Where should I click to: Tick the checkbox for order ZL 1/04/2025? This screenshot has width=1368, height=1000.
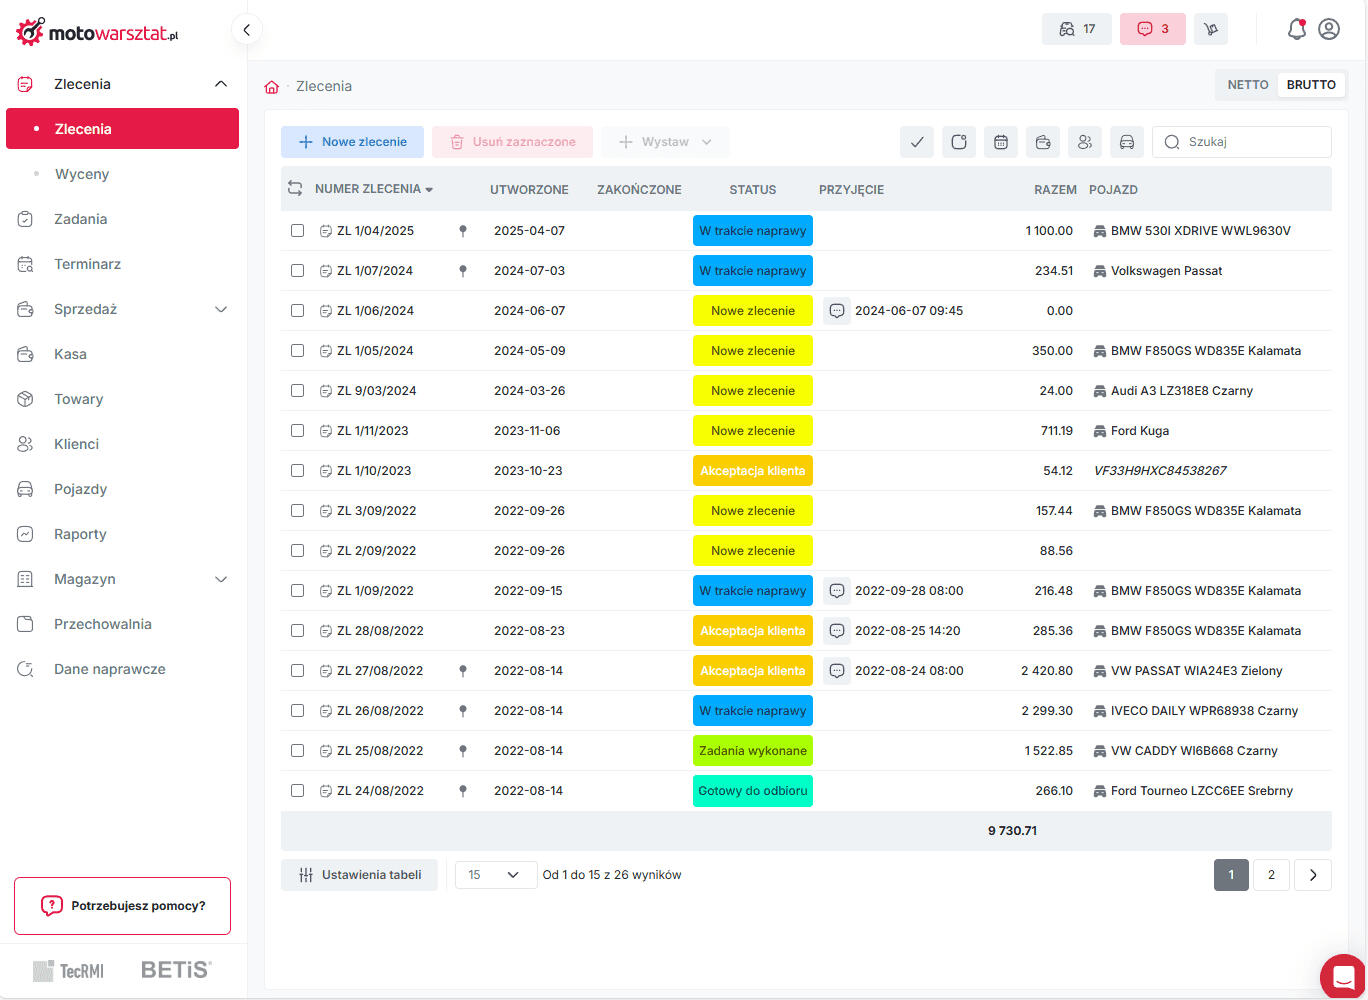297,231
